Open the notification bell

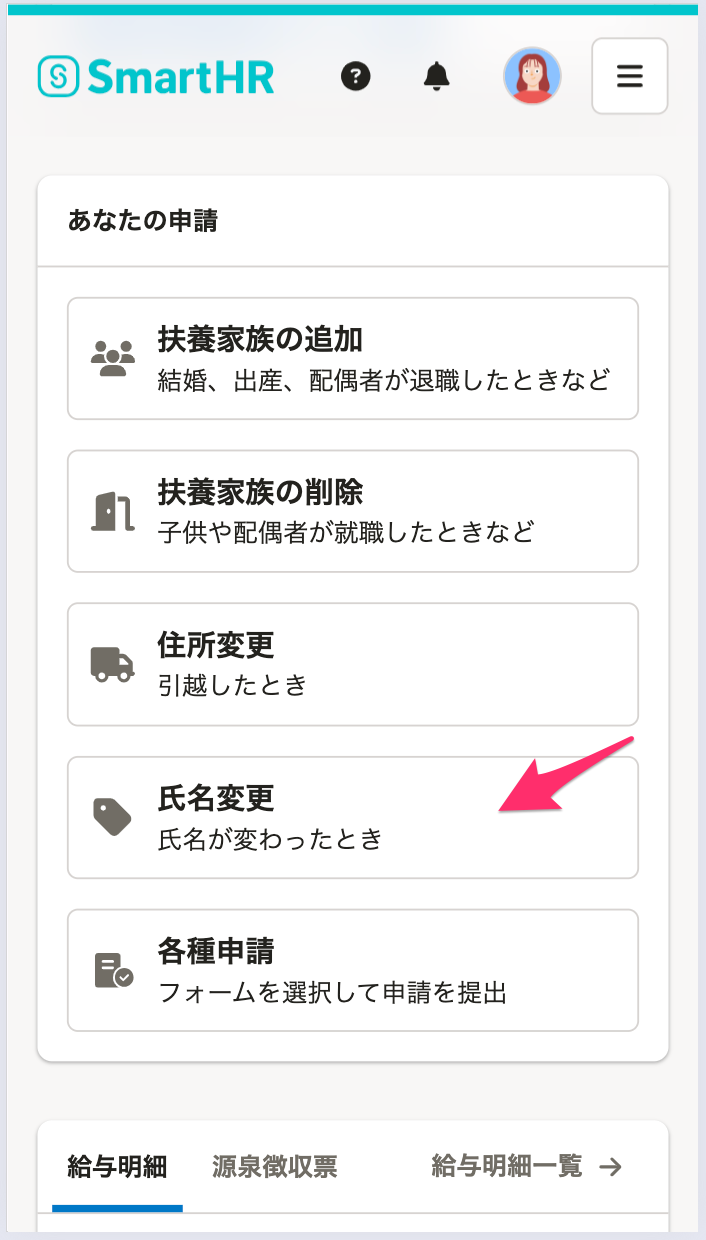pyautogui.click(x=434, y=76)
